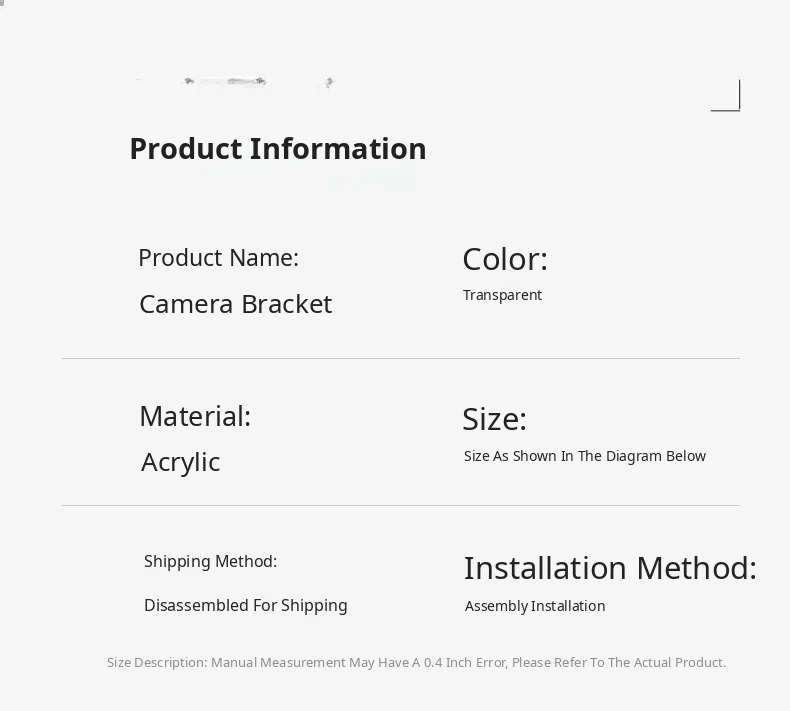The image size is (790, 711).
Task: Click the divider line below Acrylic
Action: [400, 505]
